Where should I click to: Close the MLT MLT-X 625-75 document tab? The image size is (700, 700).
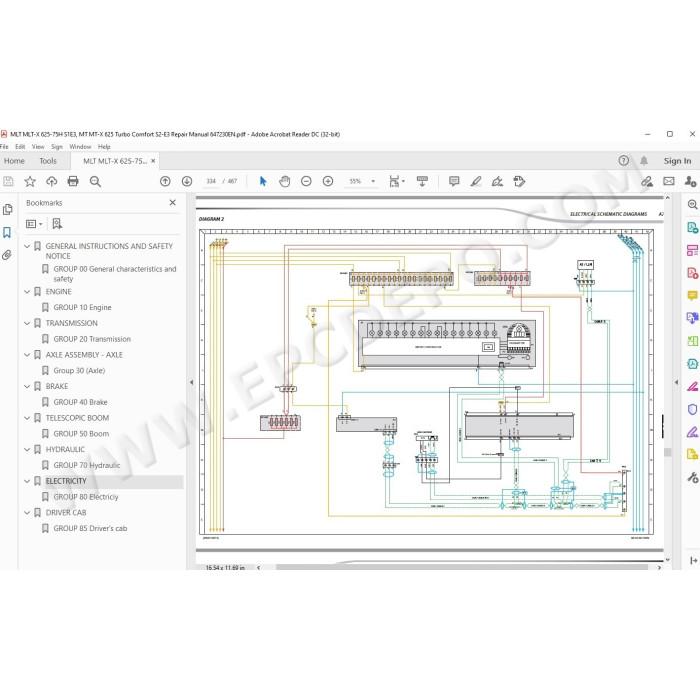click(x=153, y=161)
